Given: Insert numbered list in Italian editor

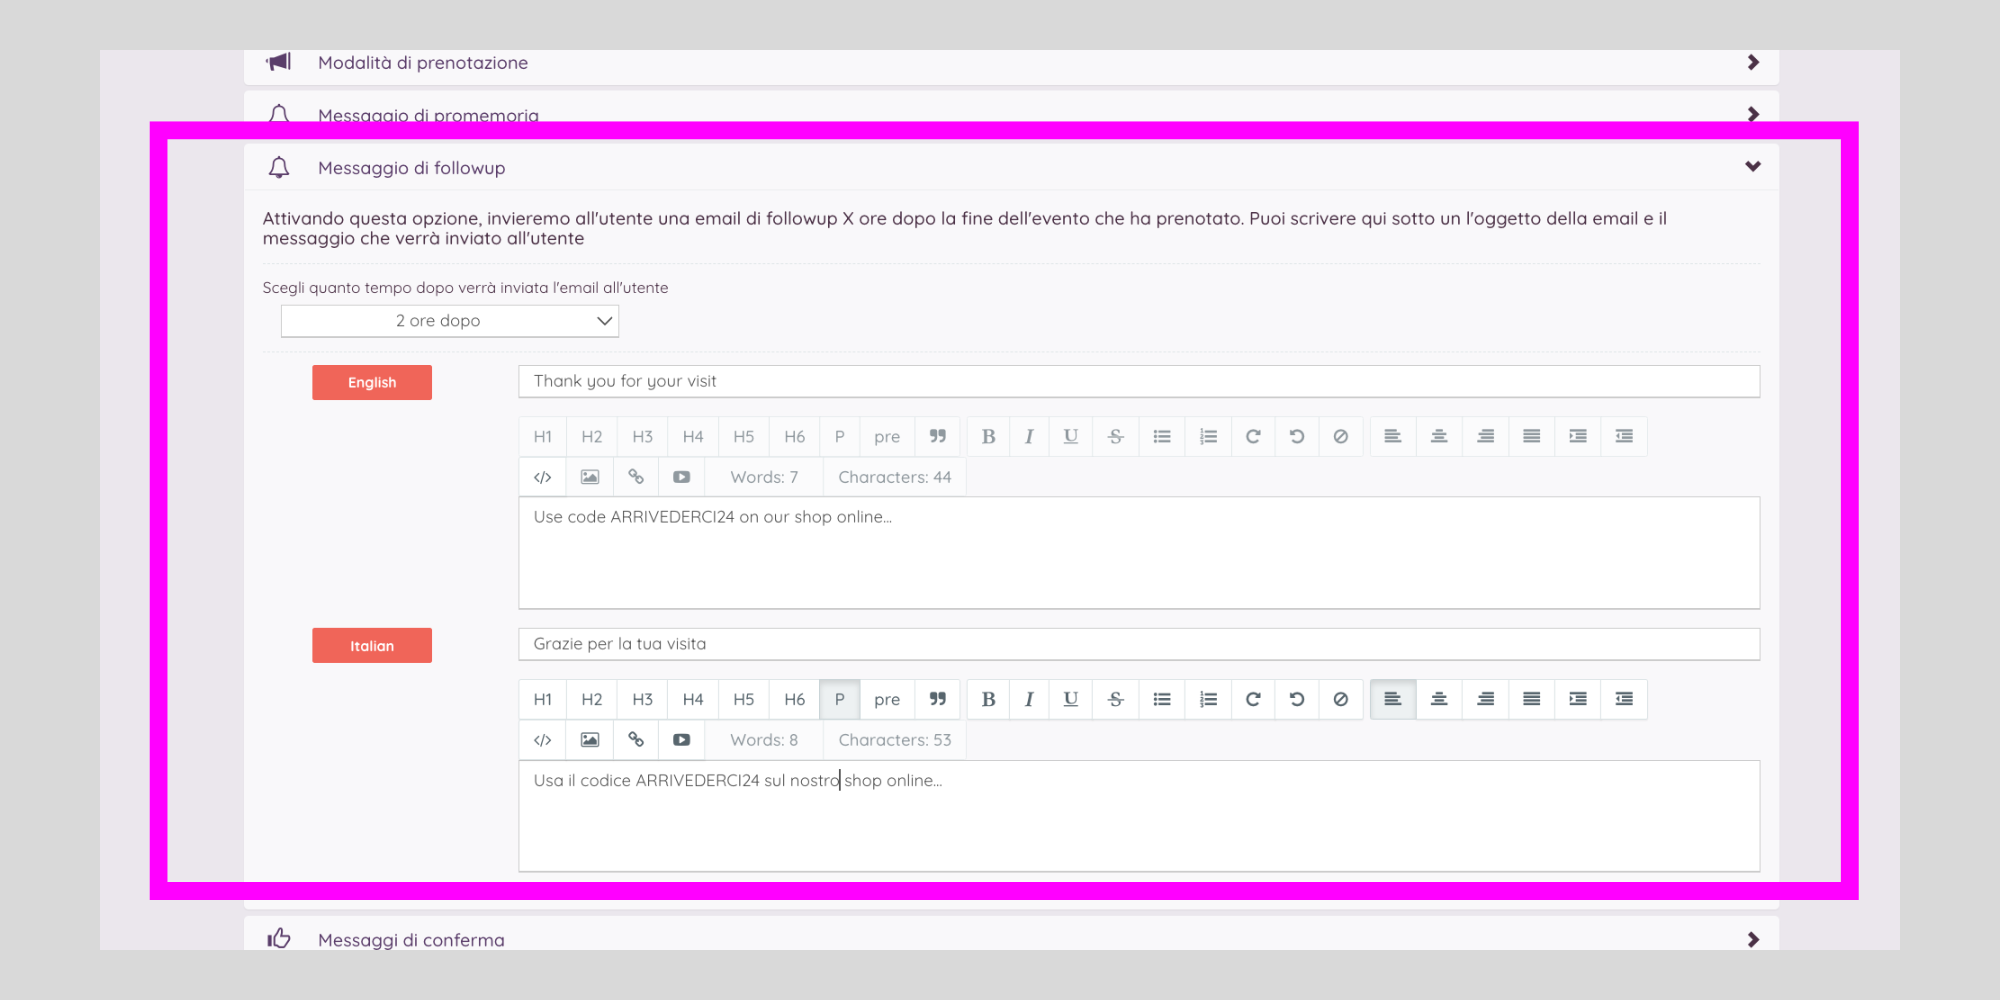Looking at the screenshot, I should (1209, 699).
